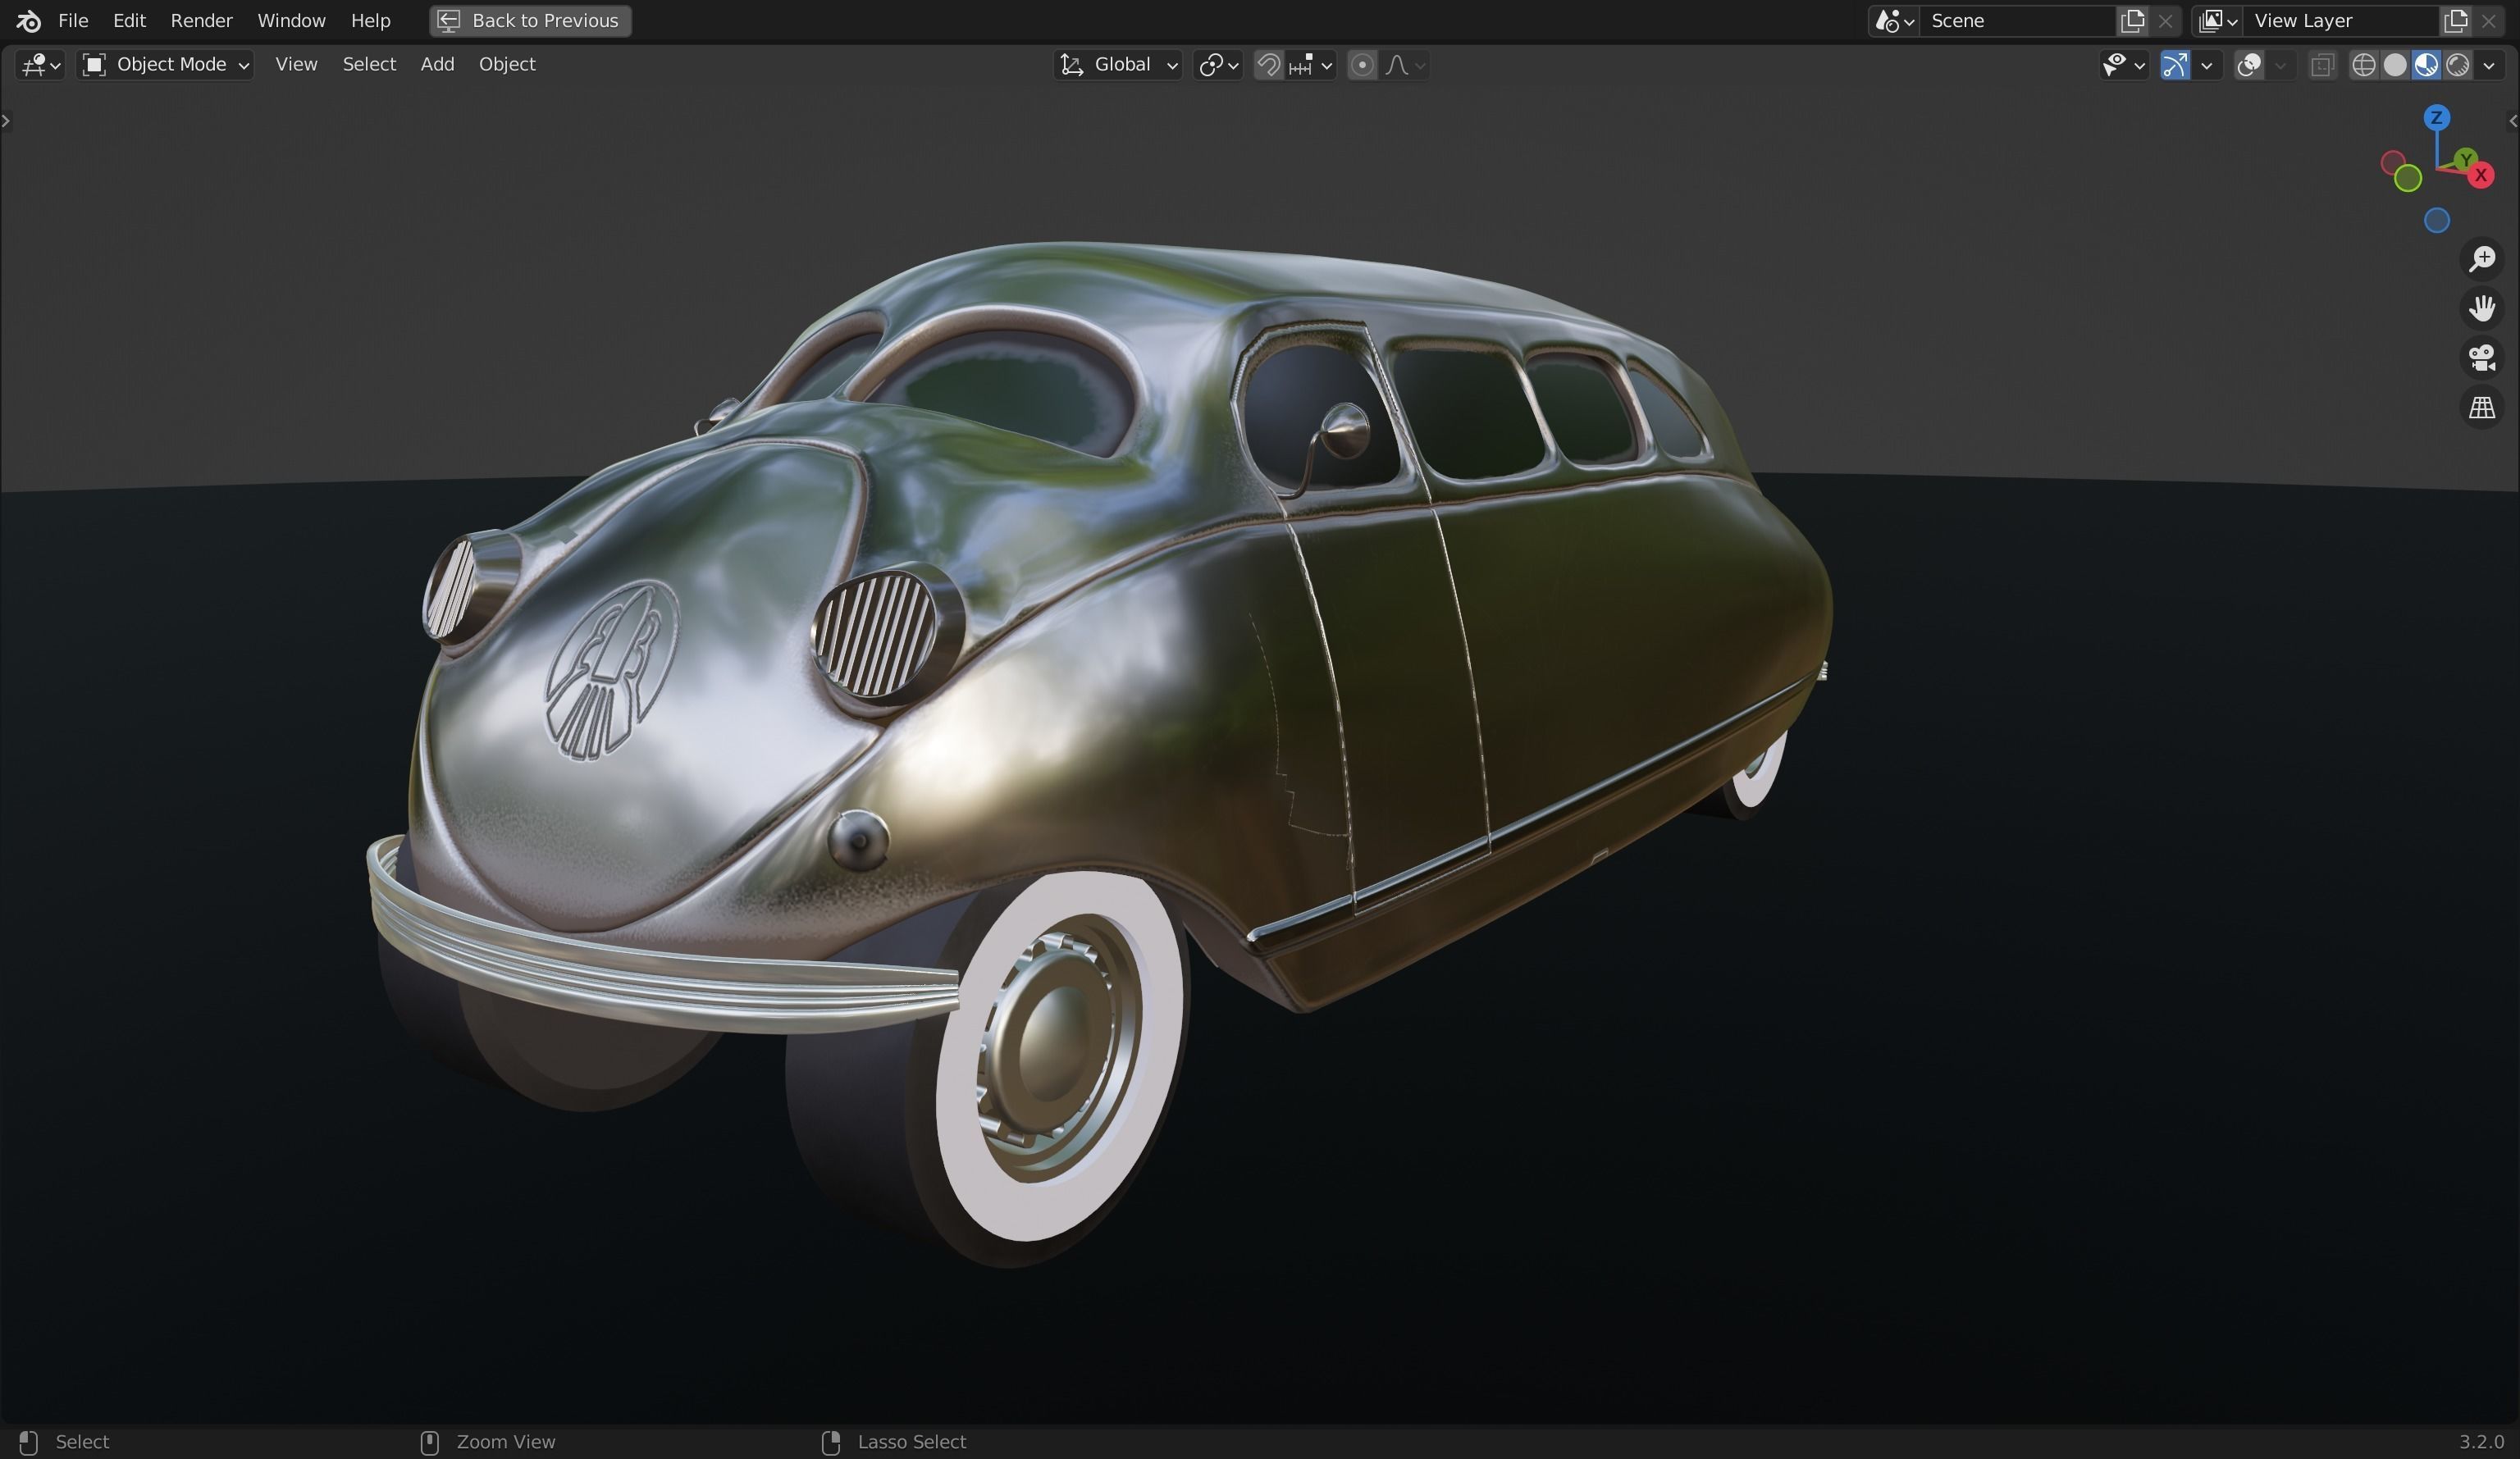Click the Select status bar hint
The width and height of the screenshot is (2520, 1459).
coord(82,1442)
